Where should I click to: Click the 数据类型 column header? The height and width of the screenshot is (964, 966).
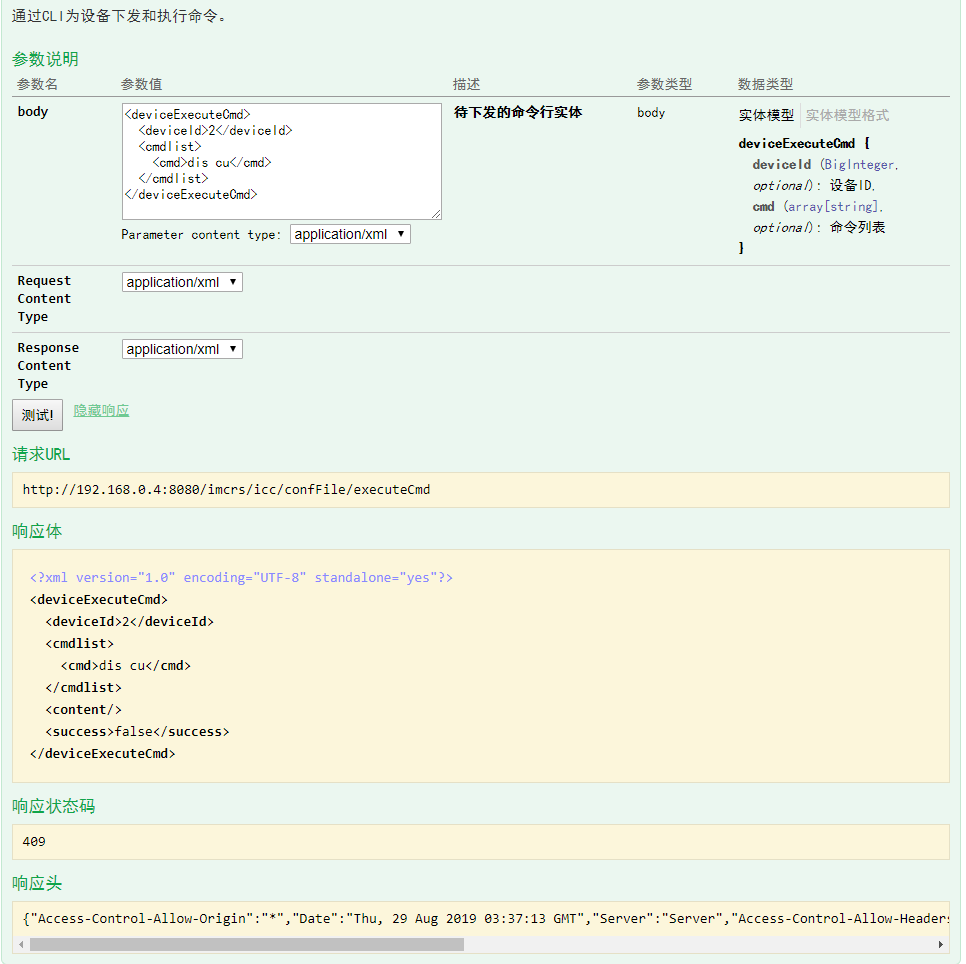point(765,84)
